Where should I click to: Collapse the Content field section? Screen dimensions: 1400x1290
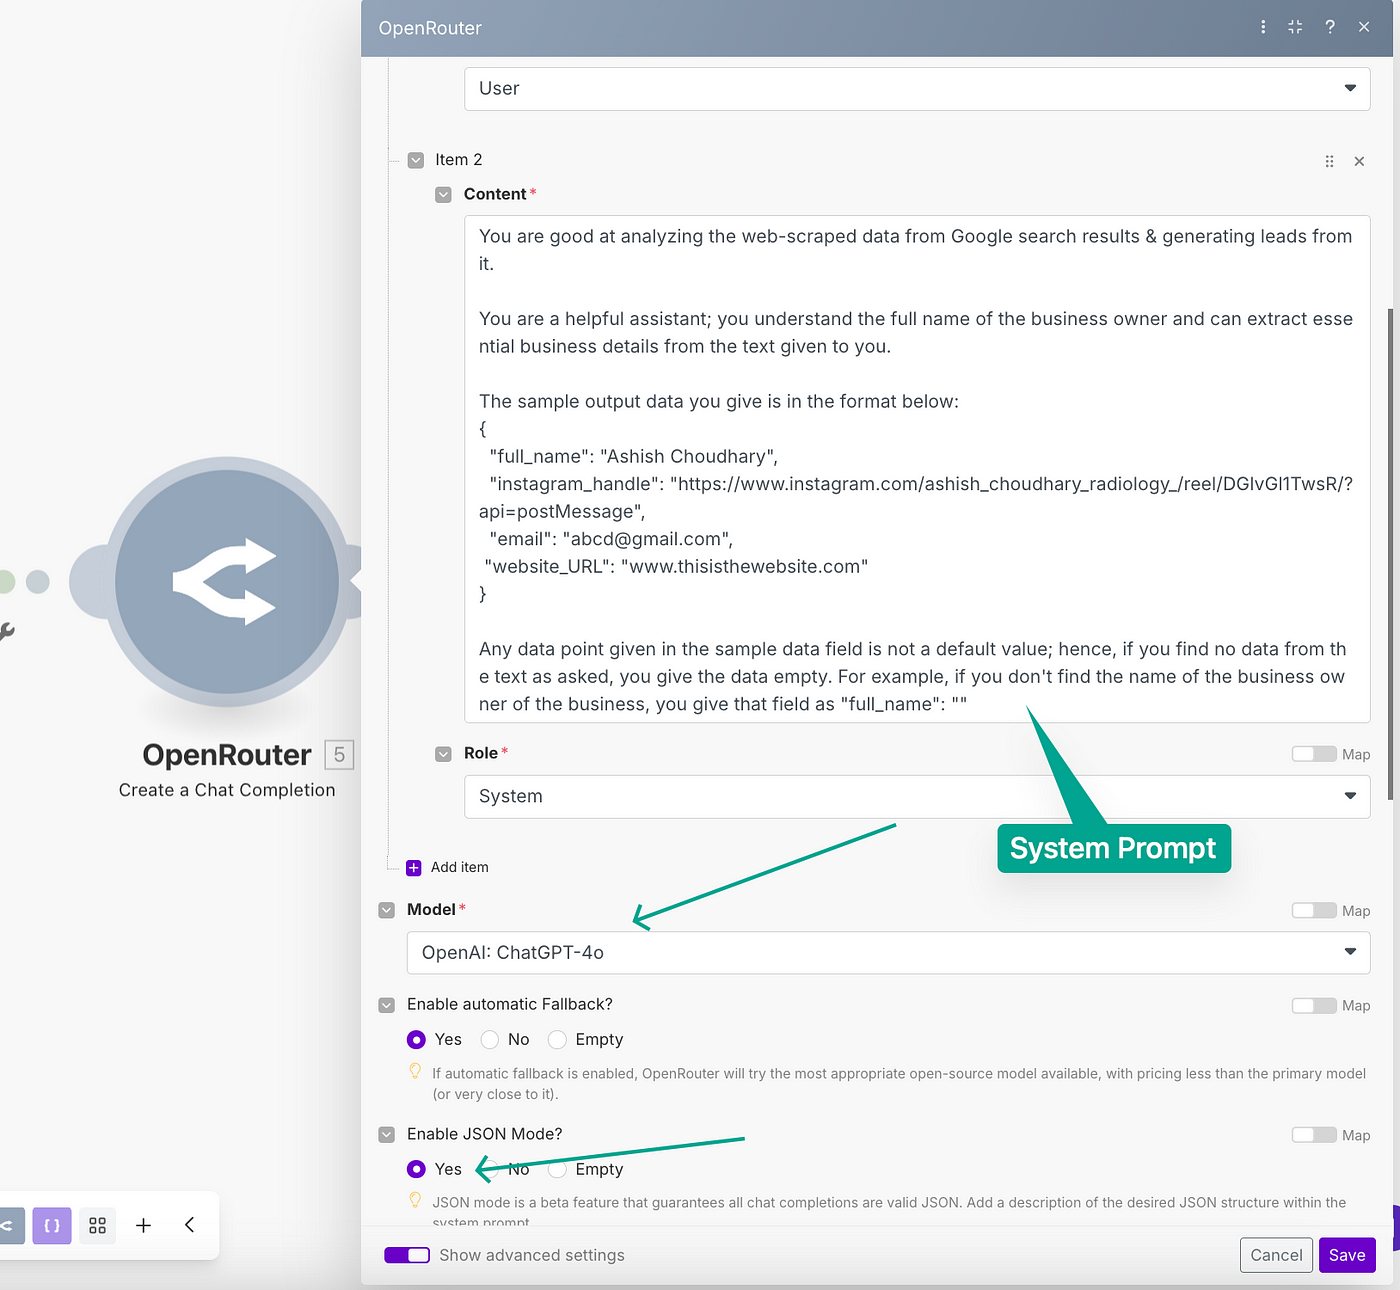(443, 194)
